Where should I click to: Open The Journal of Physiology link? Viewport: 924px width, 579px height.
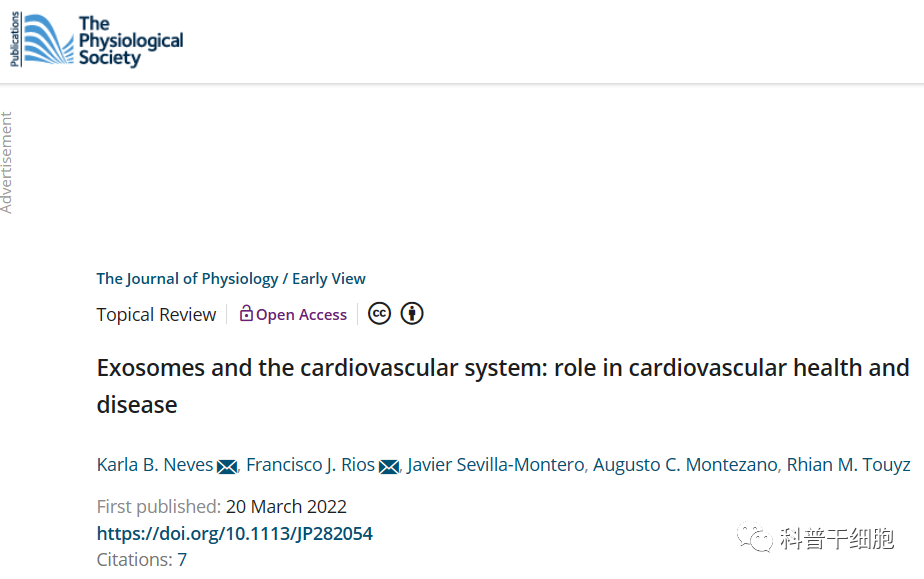188,279
